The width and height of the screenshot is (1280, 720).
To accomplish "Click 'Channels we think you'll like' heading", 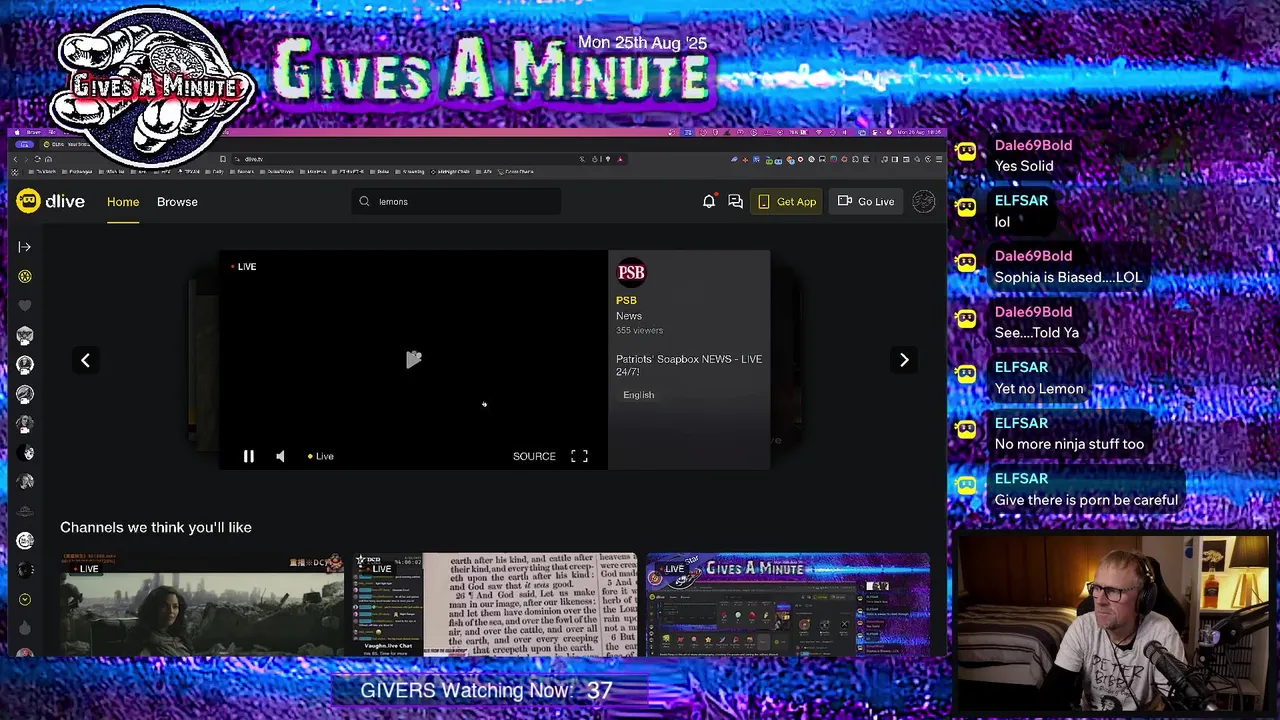I will pyautogui.click(x=156, y=527).
